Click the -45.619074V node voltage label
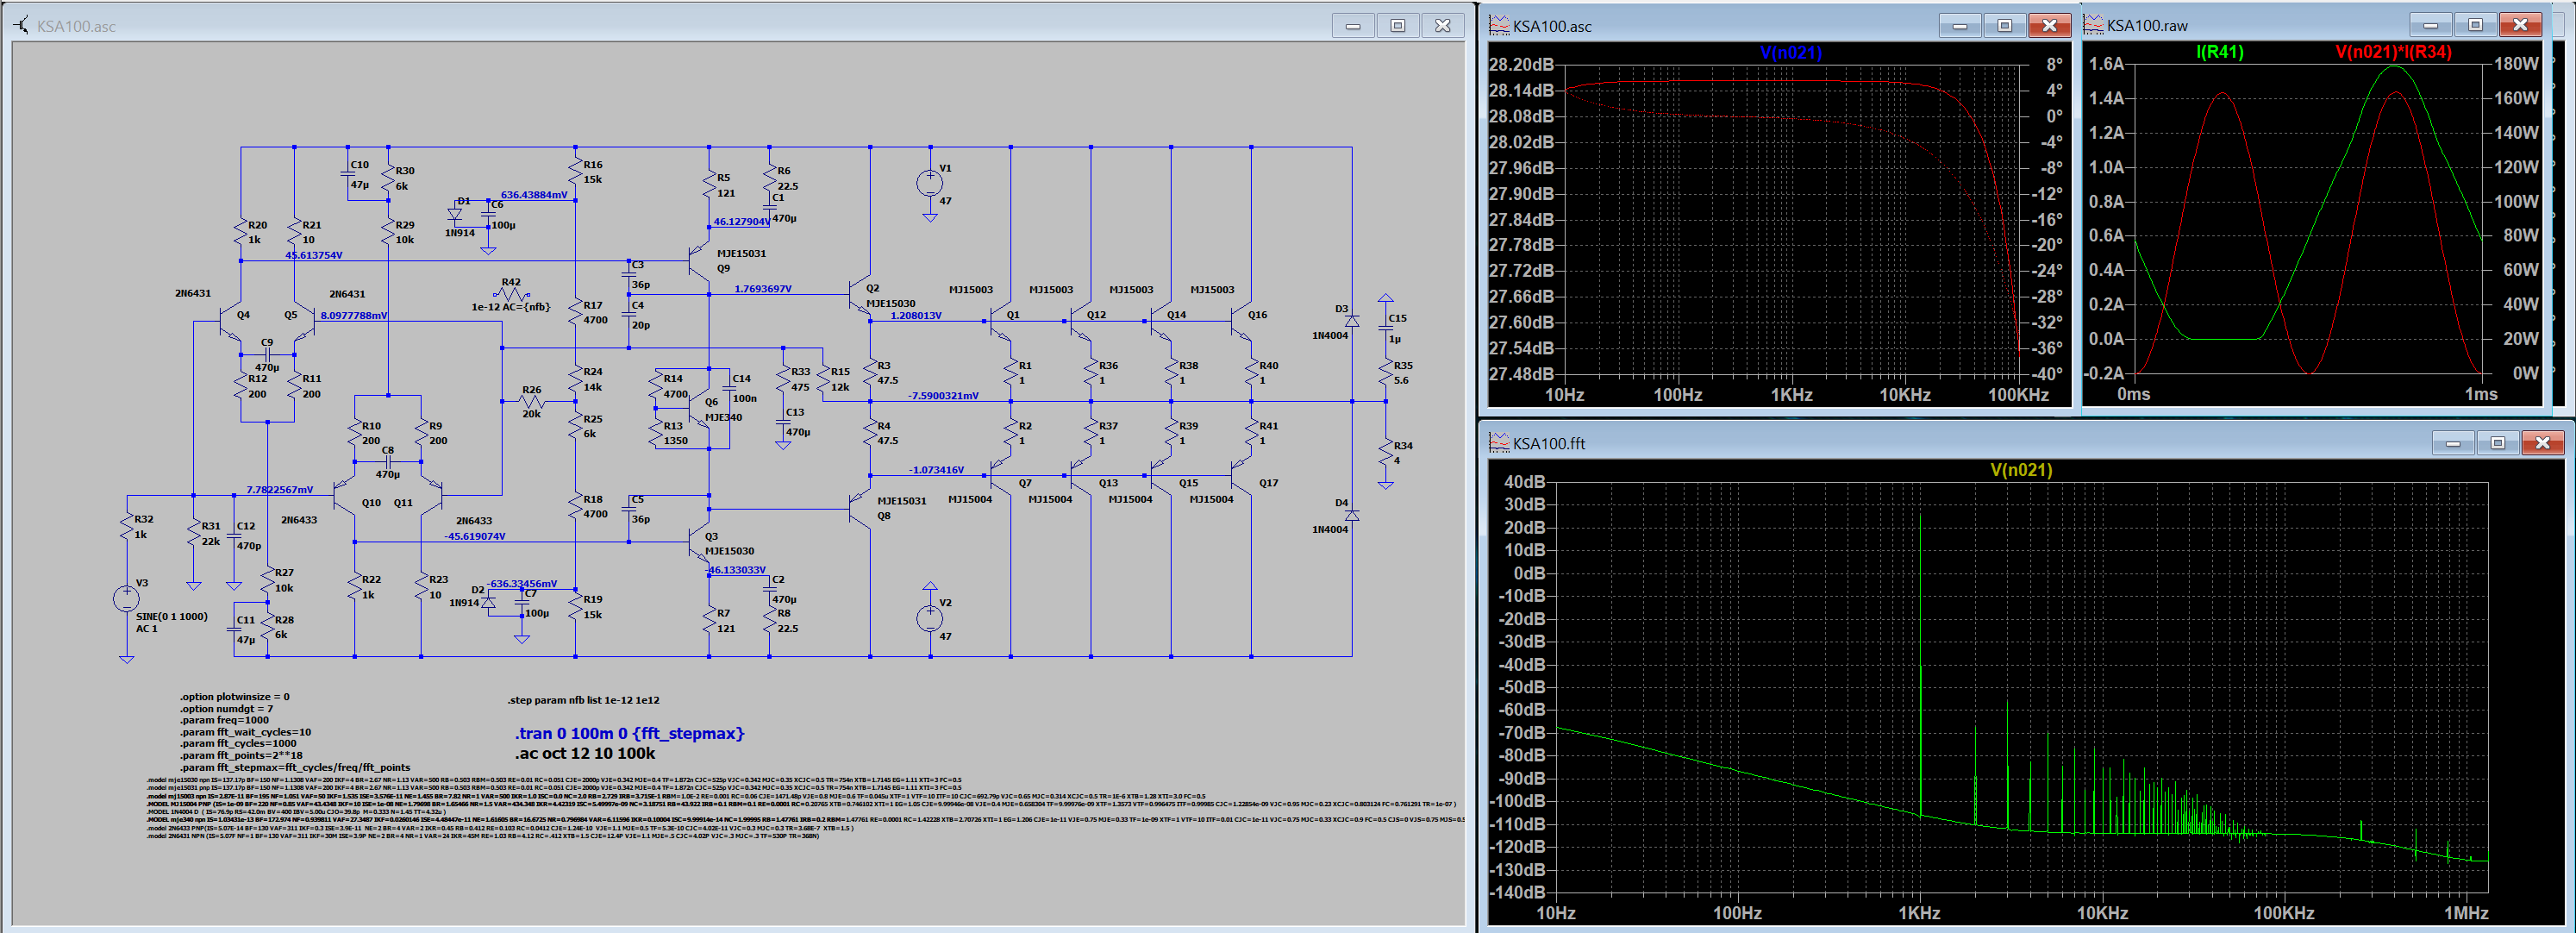The width and height of the screenshot is (2576, 933). tap(475, 536)
